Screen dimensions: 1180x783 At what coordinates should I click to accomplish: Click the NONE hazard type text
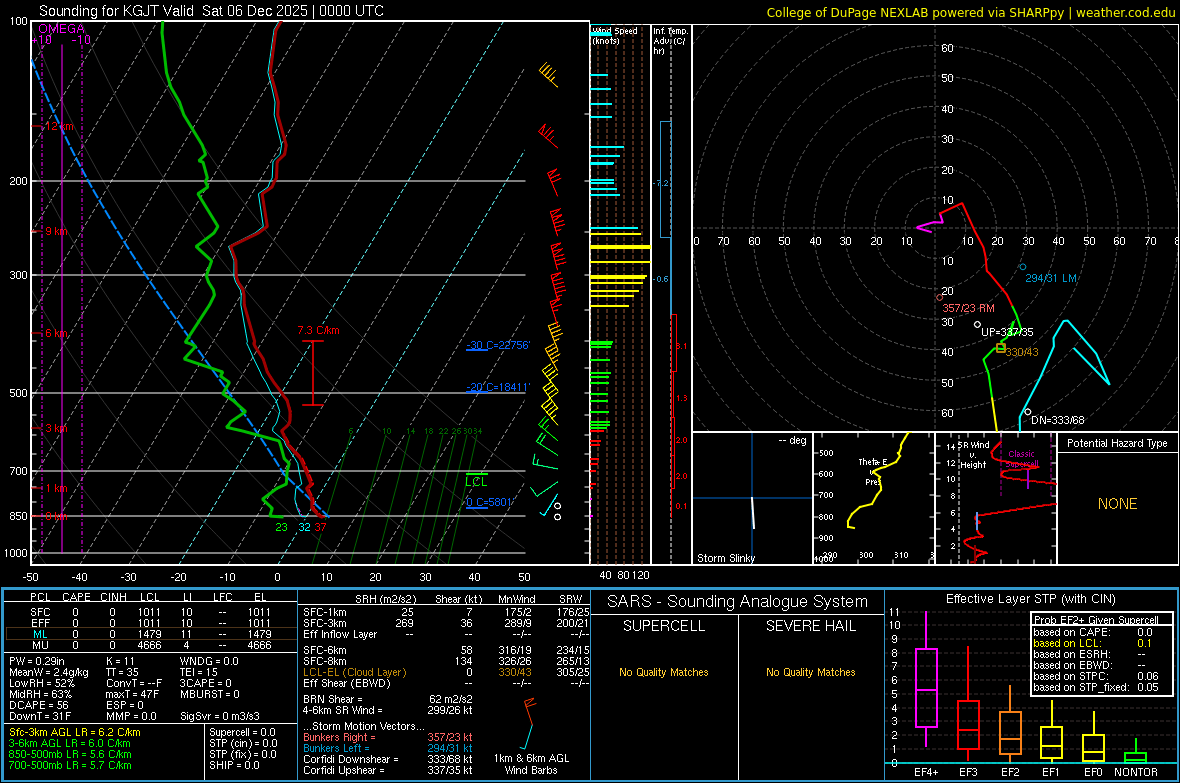tap(1118, 504)
